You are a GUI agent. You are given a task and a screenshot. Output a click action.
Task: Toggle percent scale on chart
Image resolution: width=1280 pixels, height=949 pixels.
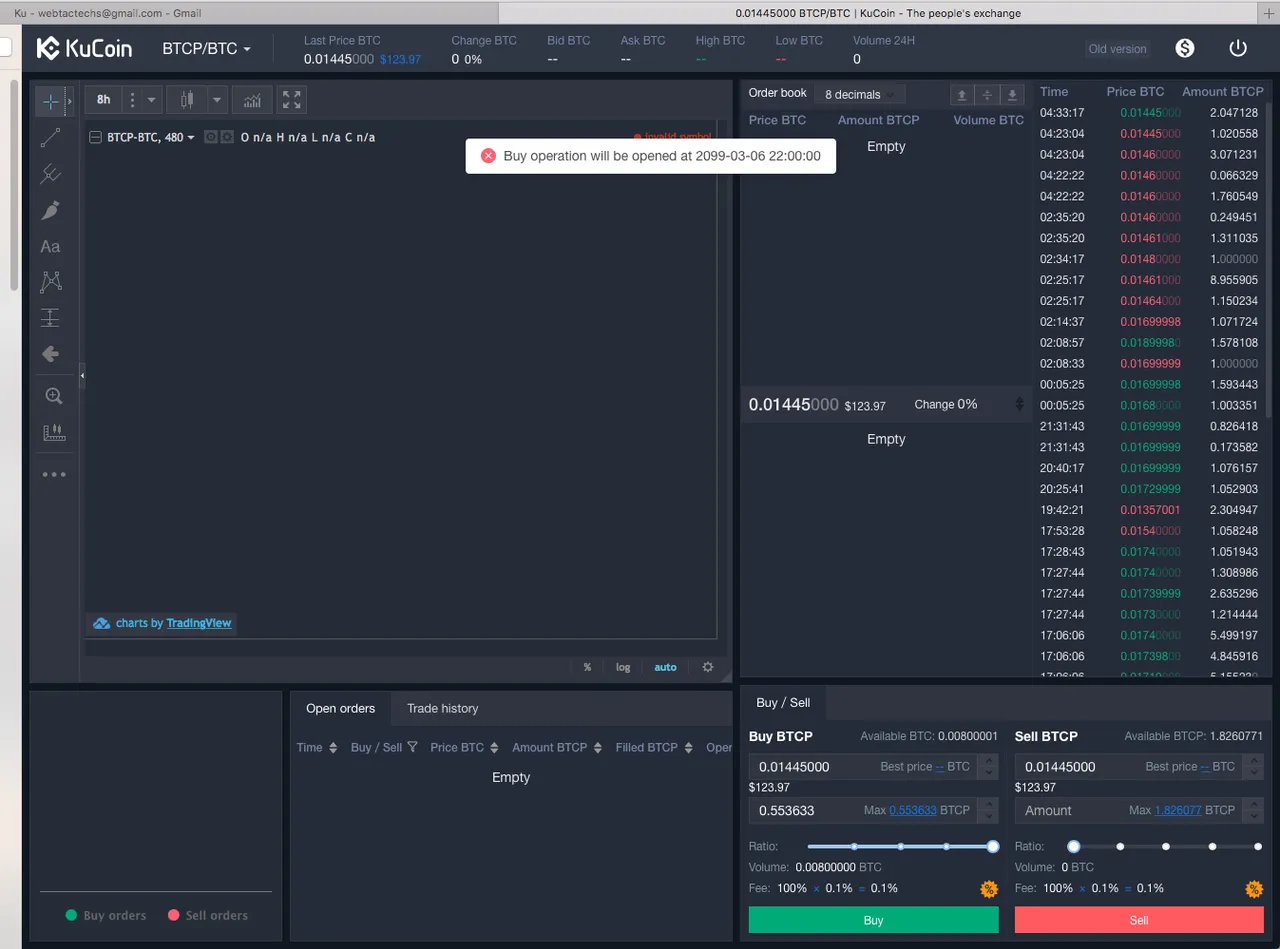point(587,667)
